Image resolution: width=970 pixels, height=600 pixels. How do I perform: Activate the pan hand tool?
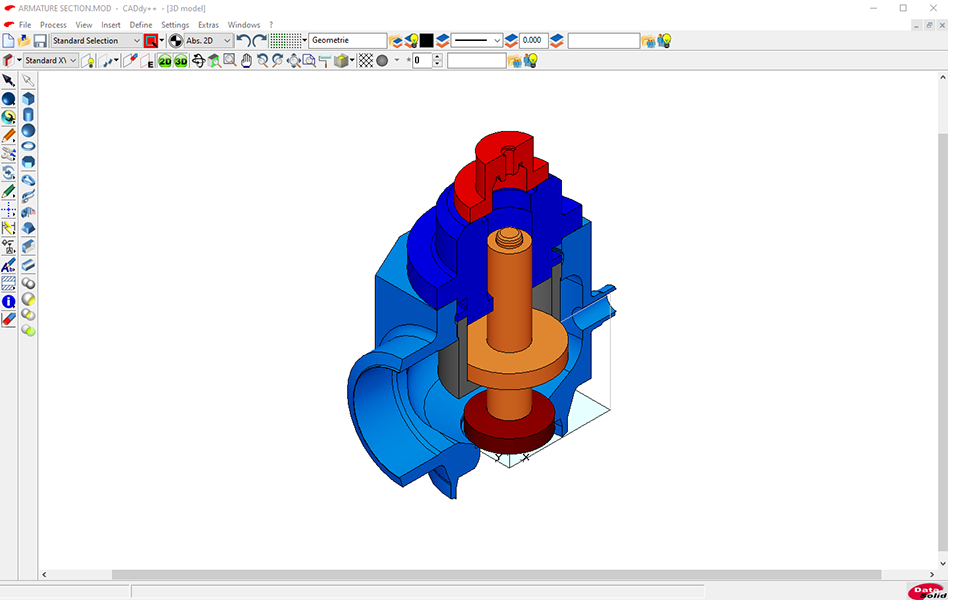(246, 61)
